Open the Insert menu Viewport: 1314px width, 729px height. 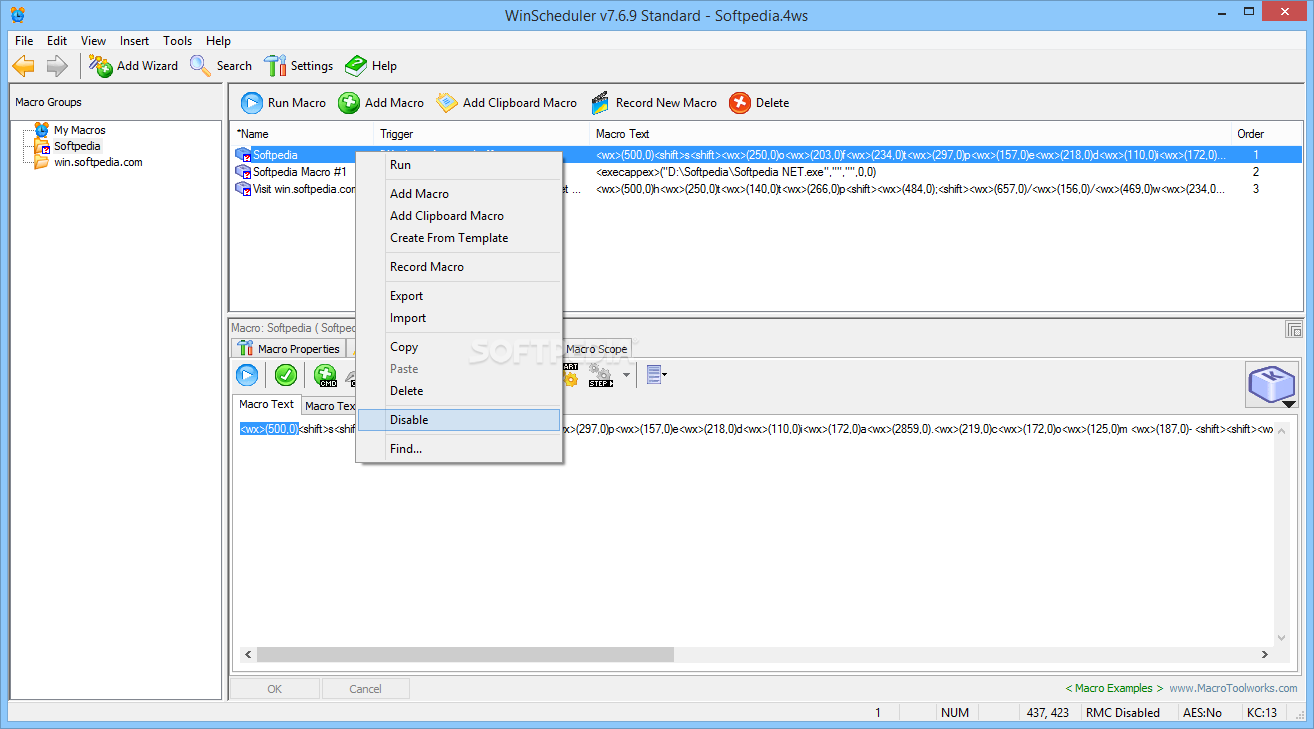pyautogui.click(x=134, y=41)
